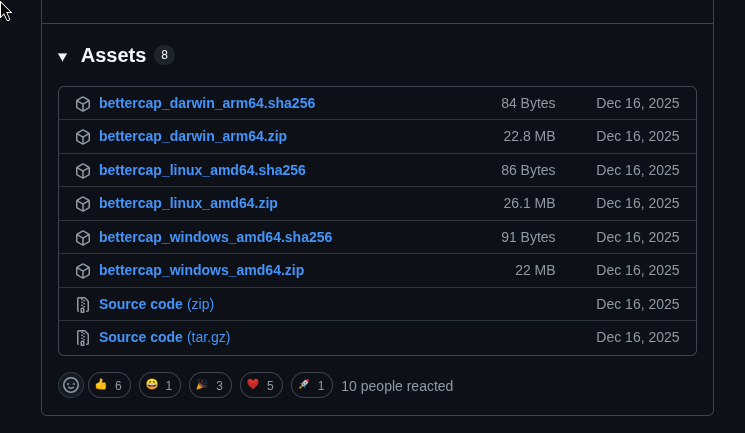Collapse the Assets section triangle
Screen dimensions: 745x433
point(62,57)
